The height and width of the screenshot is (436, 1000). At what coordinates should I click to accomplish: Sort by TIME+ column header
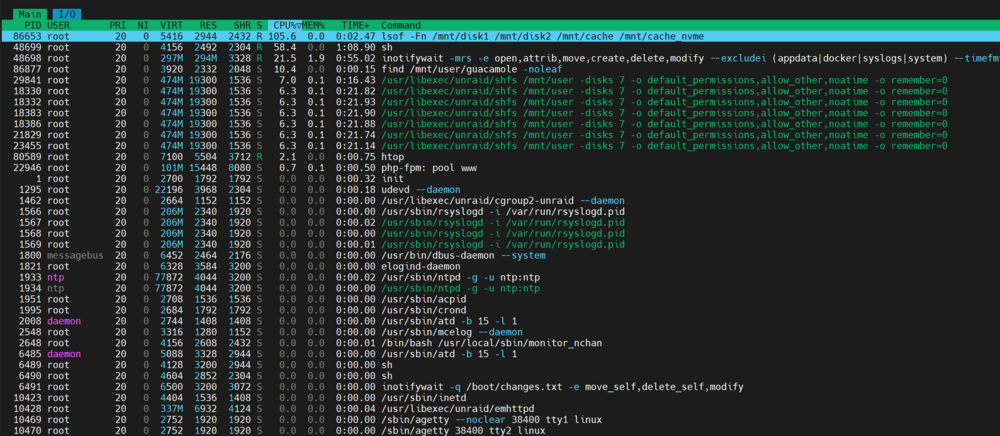355,25
